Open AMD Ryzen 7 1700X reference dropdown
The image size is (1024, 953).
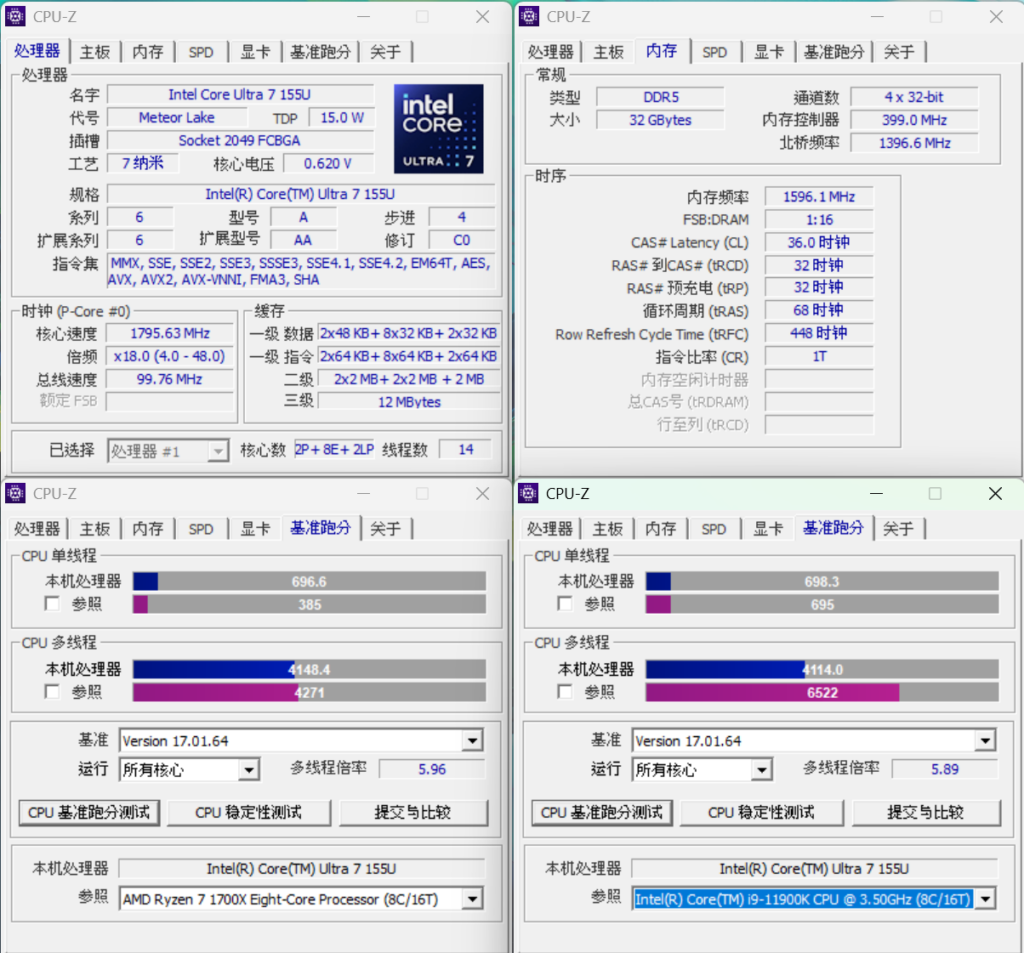click(x=301, y=899)
